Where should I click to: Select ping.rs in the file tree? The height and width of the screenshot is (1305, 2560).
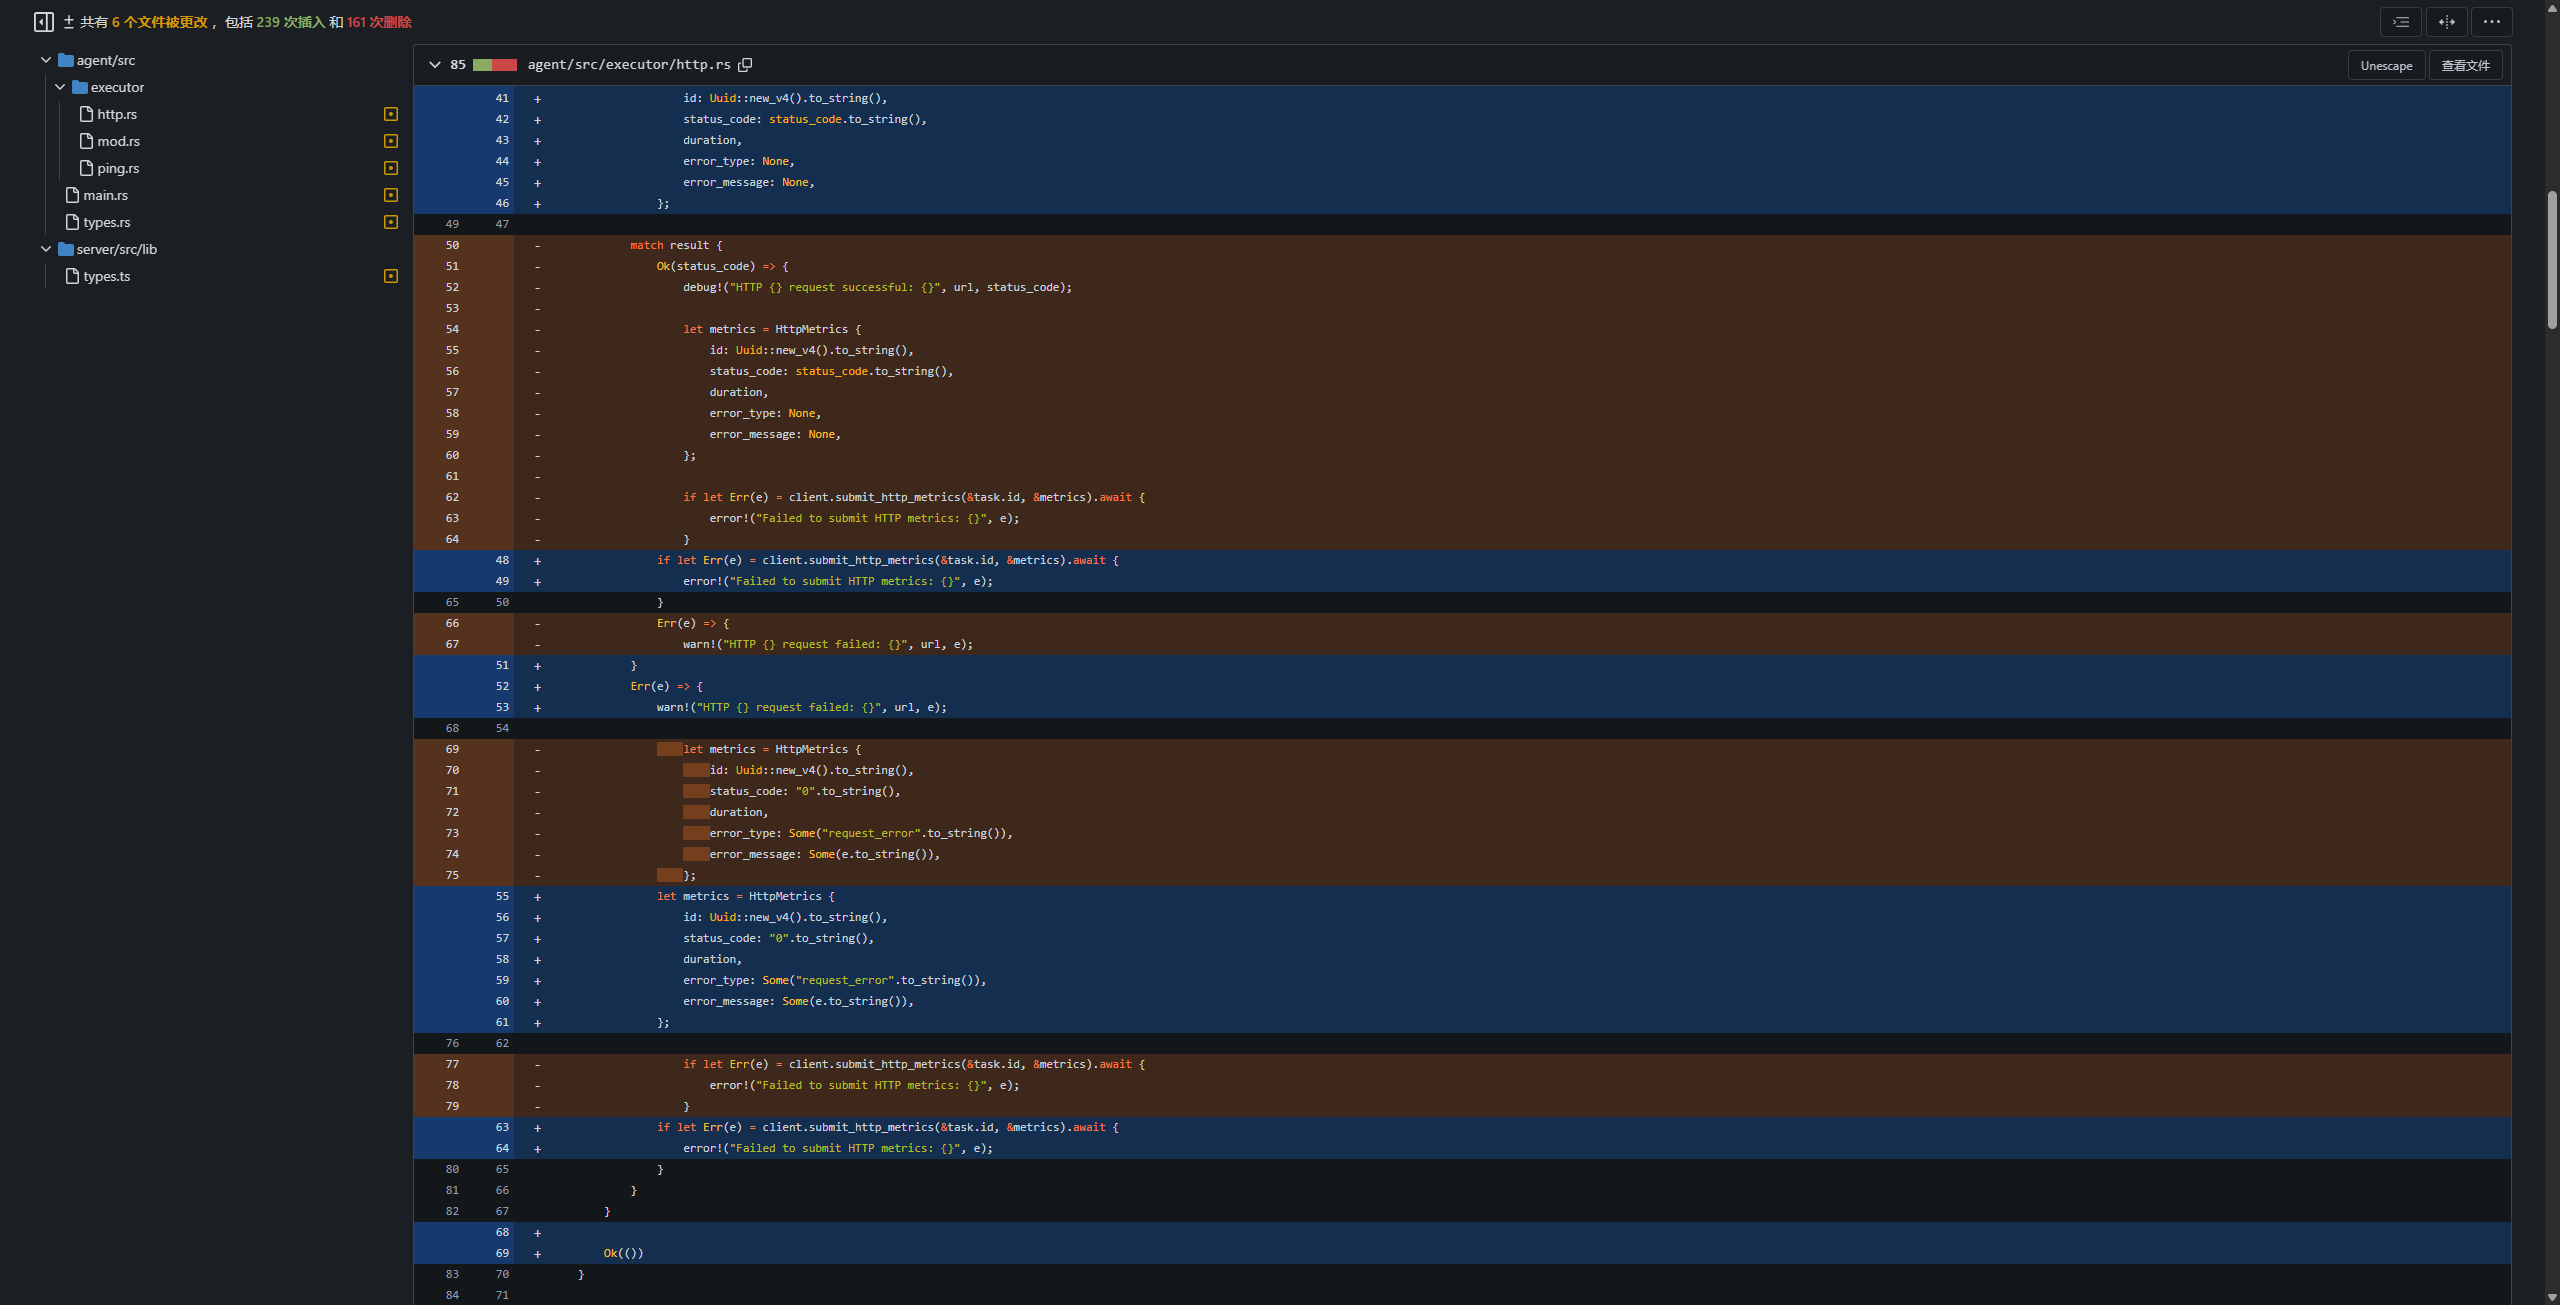click(x=118, y=168)
